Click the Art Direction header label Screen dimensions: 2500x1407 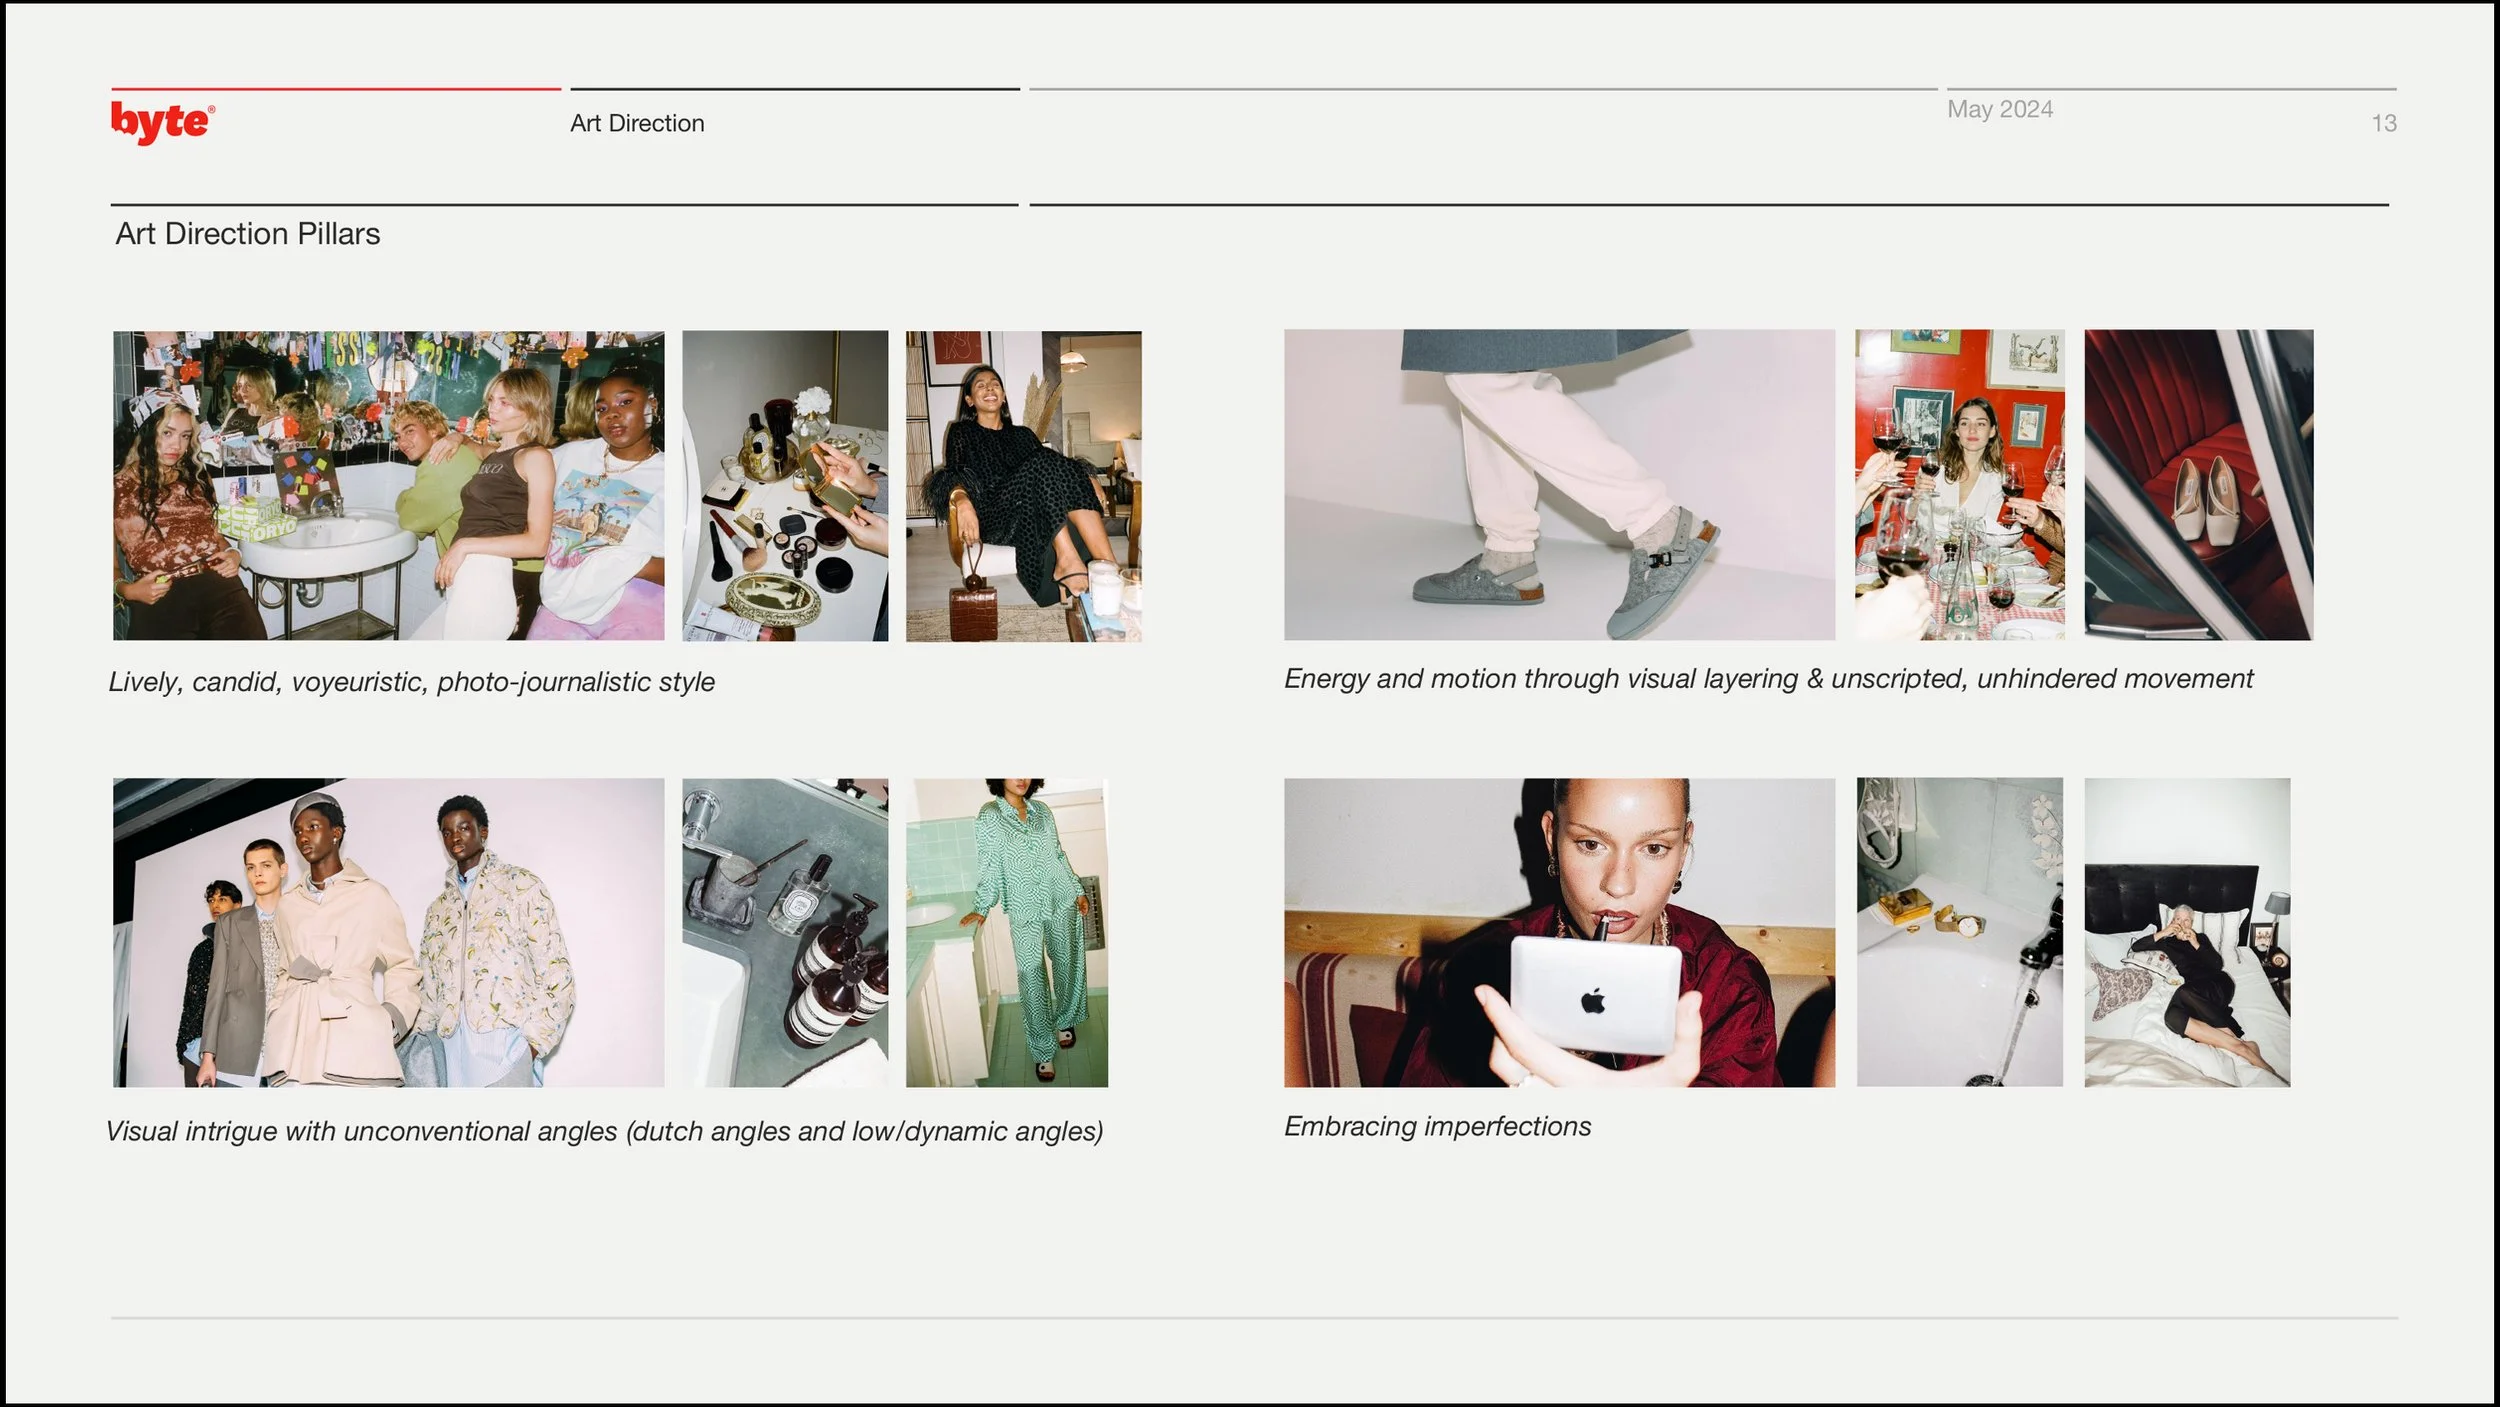tap(637, 123)
